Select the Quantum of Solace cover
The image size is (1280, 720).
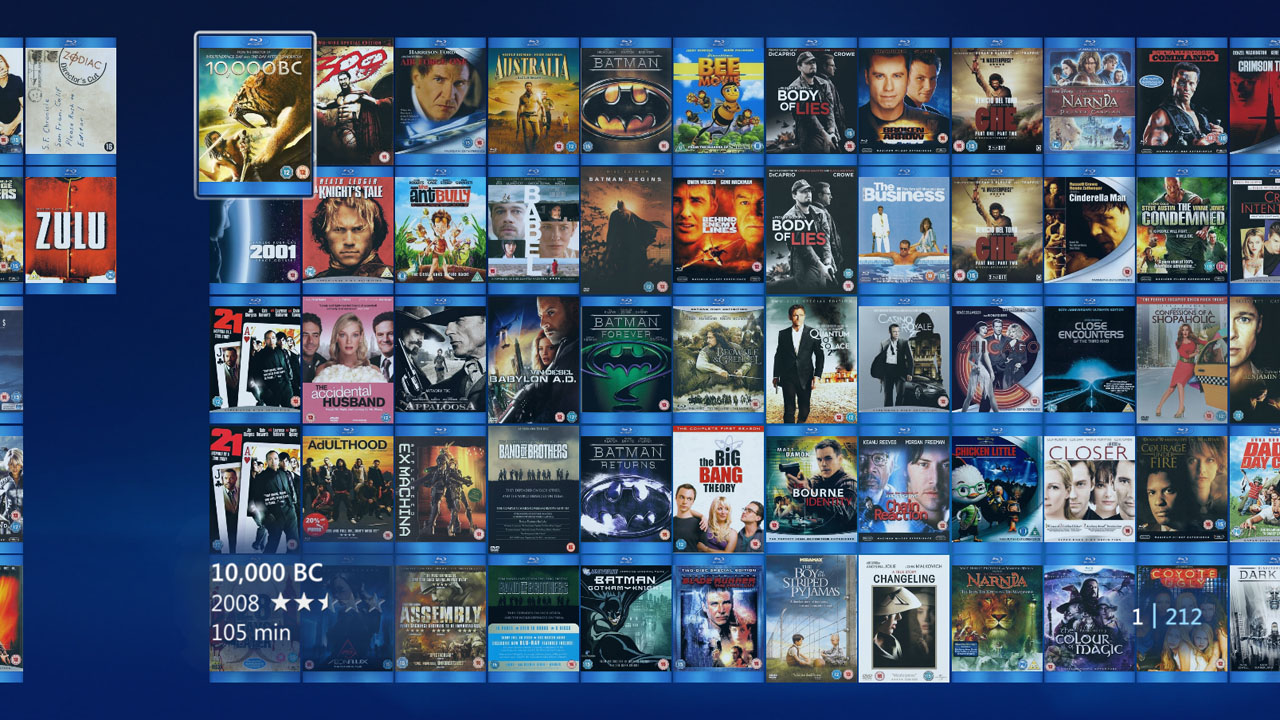[x=811, y=360]
